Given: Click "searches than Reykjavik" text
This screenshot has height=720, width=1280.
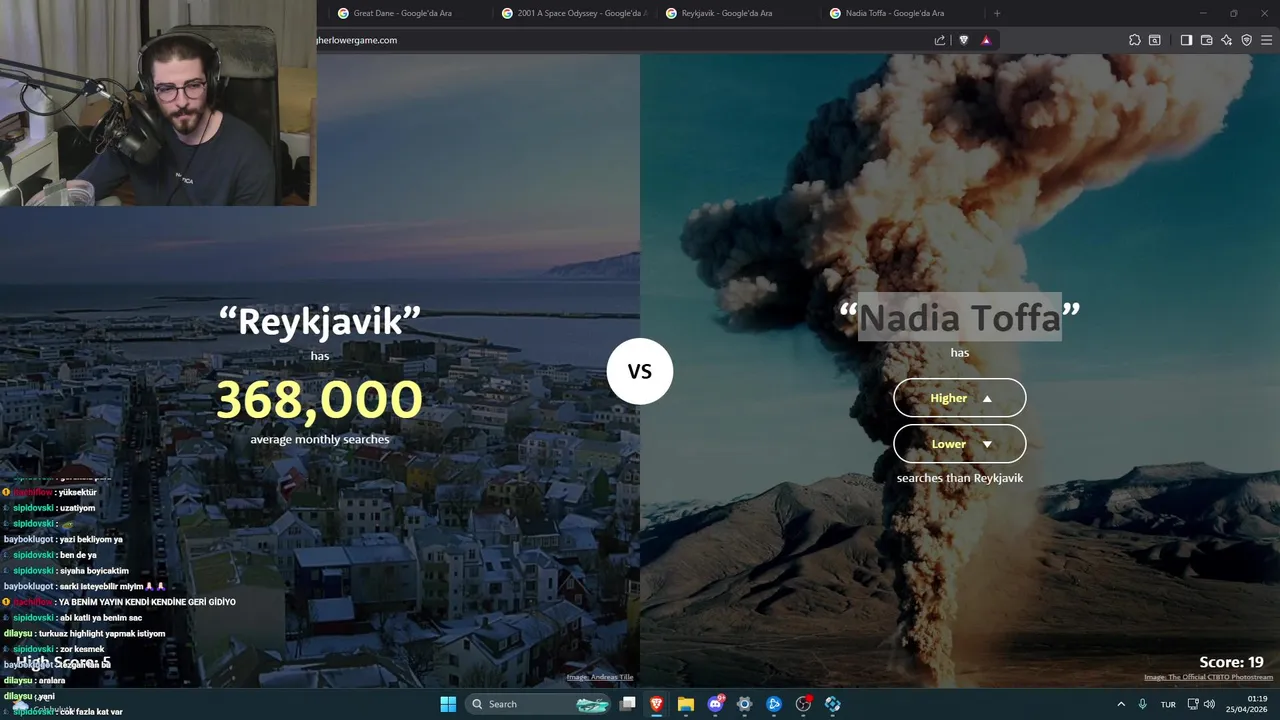Looking at the screenshot, I should tap(960, 478).
